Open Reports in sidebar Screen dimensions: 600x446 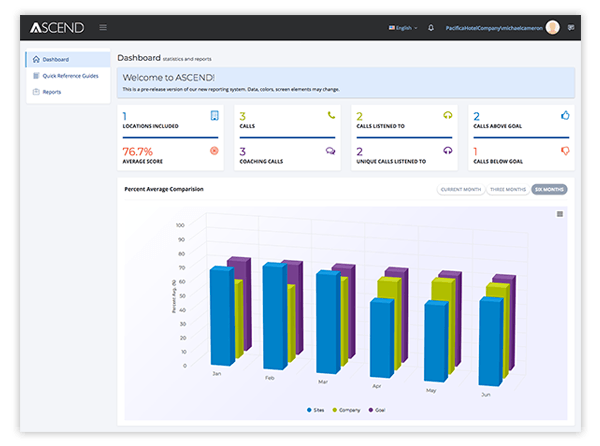tap(68, 92)
